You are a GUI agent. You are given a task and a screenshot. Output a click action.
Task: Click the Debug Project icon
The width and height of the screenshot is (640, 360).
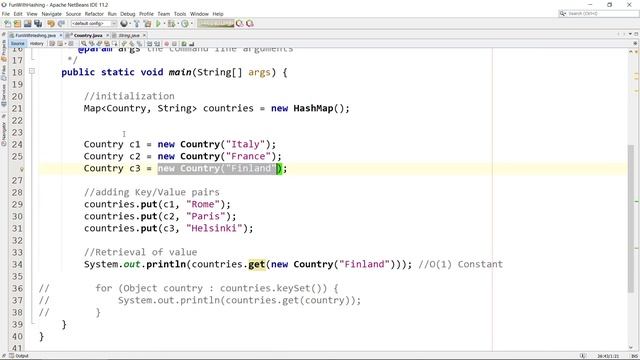tap(171, 24)
